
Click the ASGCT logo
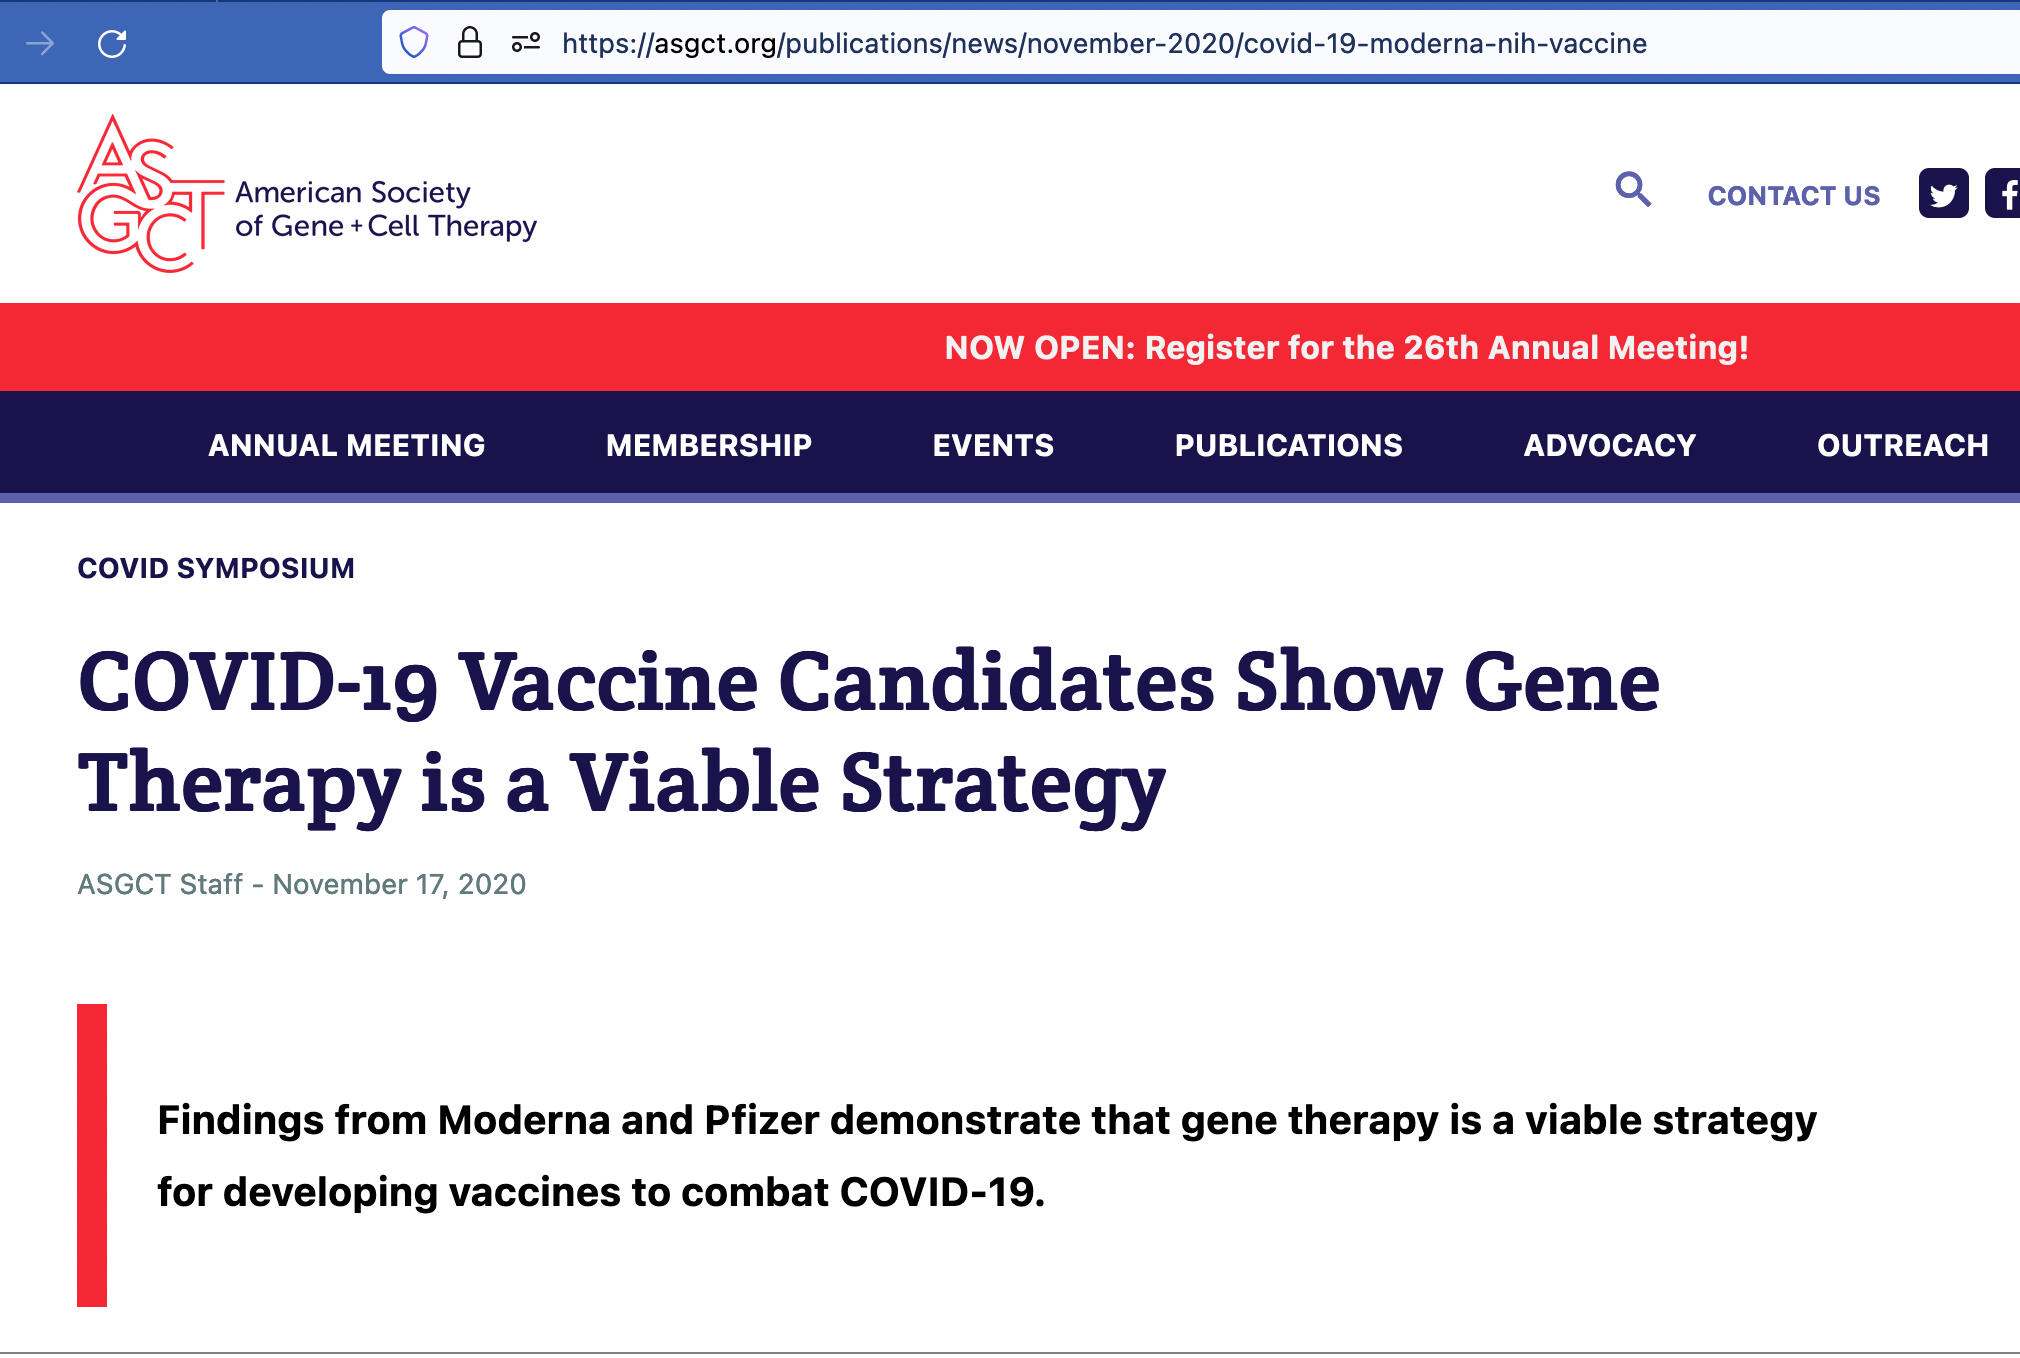click(x=306, y=194)
